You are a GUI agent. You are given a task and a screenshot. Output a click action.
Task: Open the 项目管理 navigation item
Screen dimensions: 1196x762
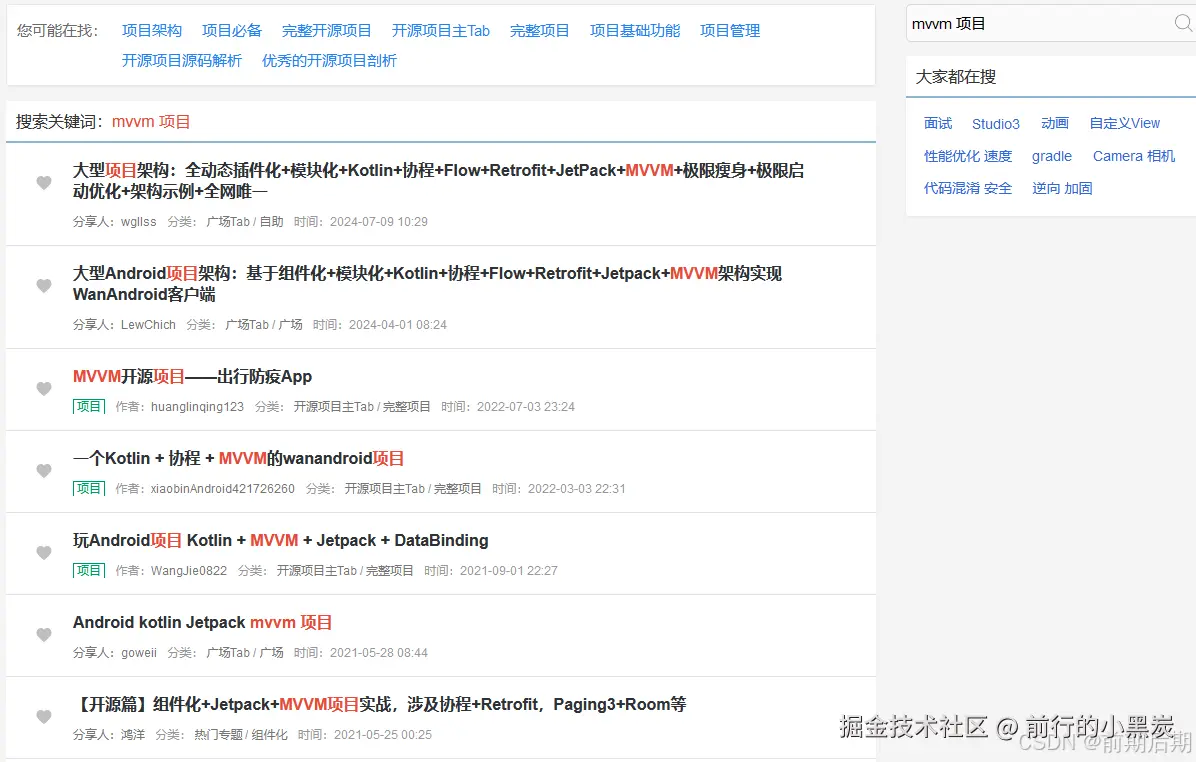[730, 30]
